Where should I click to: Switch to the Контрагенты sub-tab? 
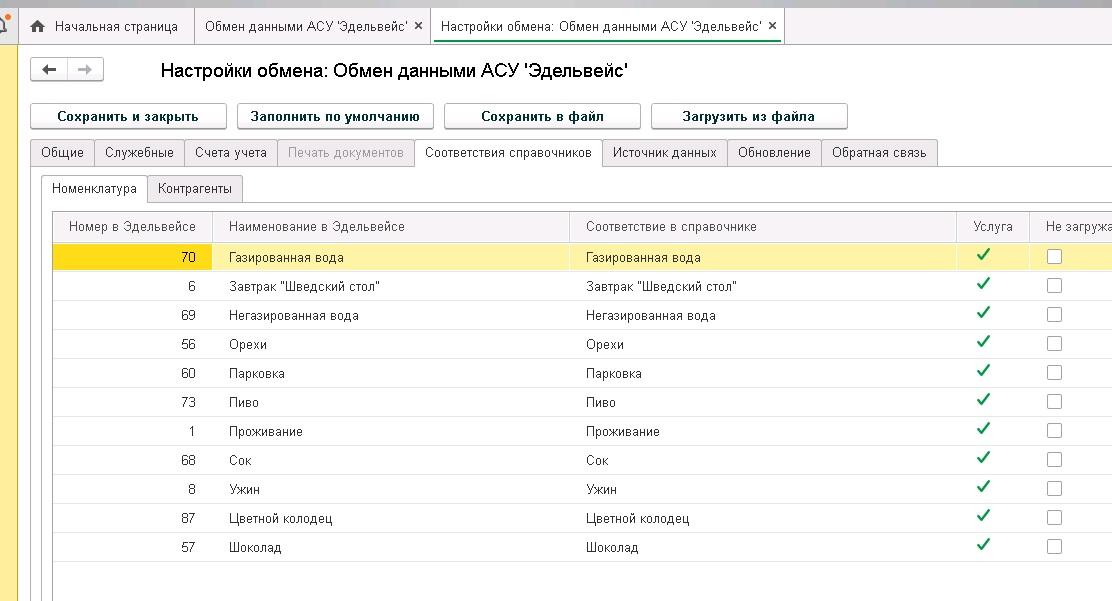[x=195, y=188]
